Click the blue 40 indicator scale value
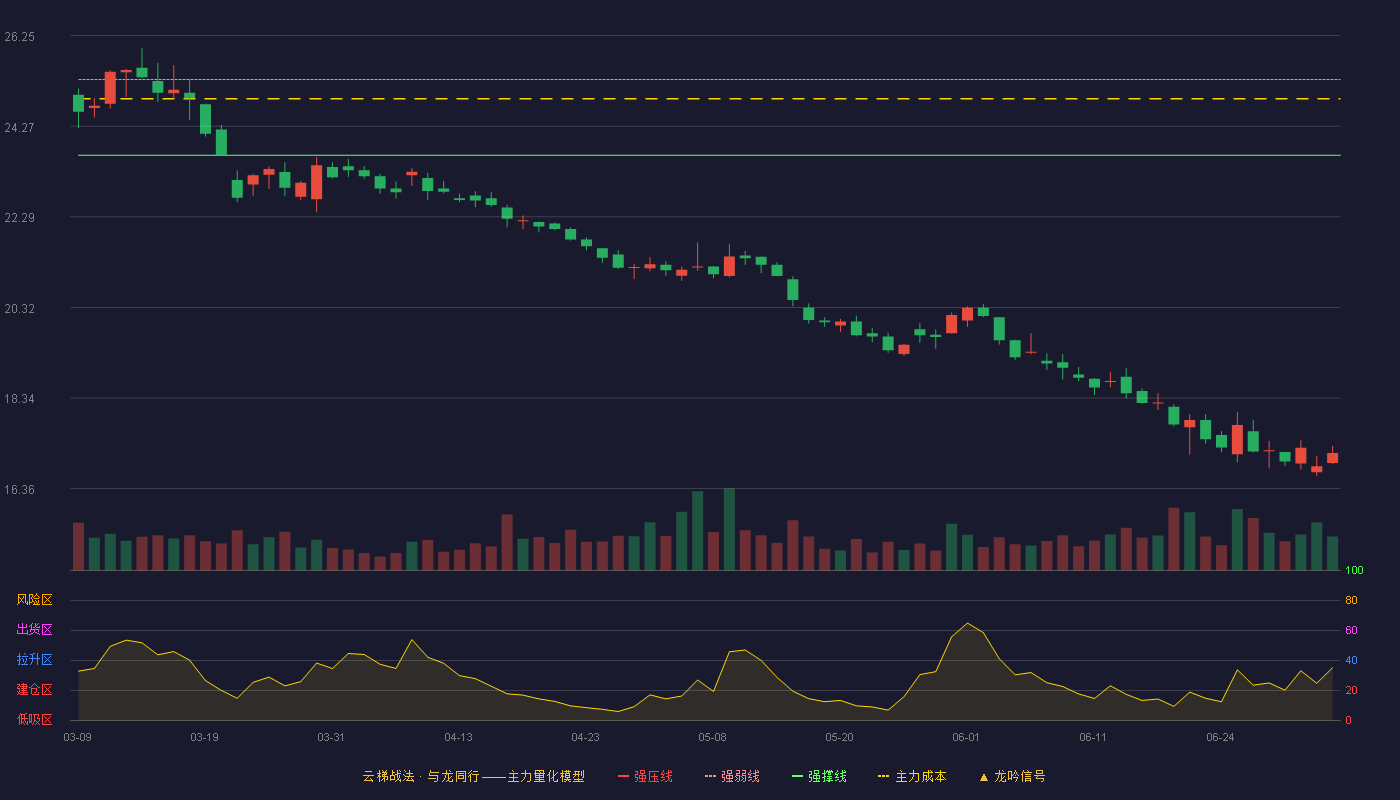Viewport: 1400px width, 800px height. 1351,660
